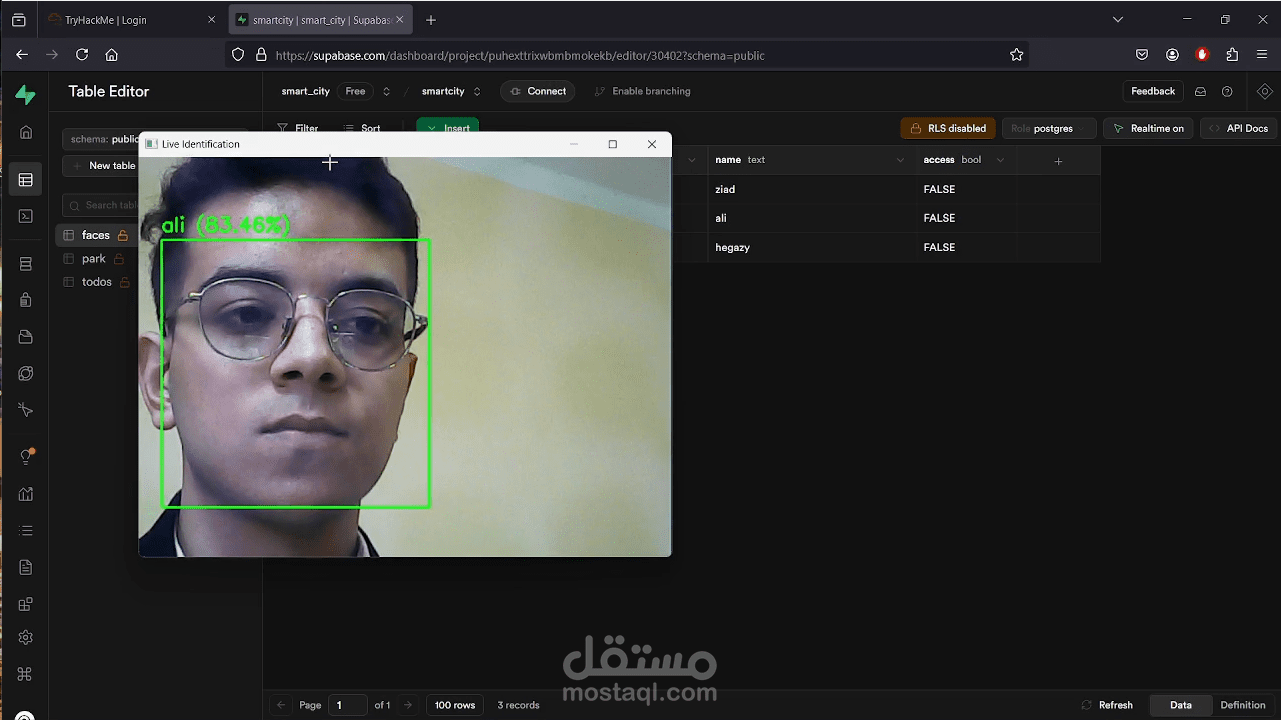Click the Feedback button

pyautogui.click(x=1153, y=91)
